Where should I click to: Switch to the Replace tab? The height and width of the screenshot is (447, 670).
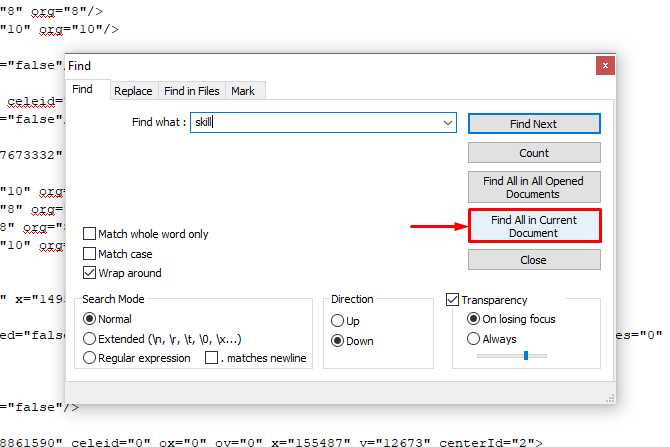[x=133, y=91]
